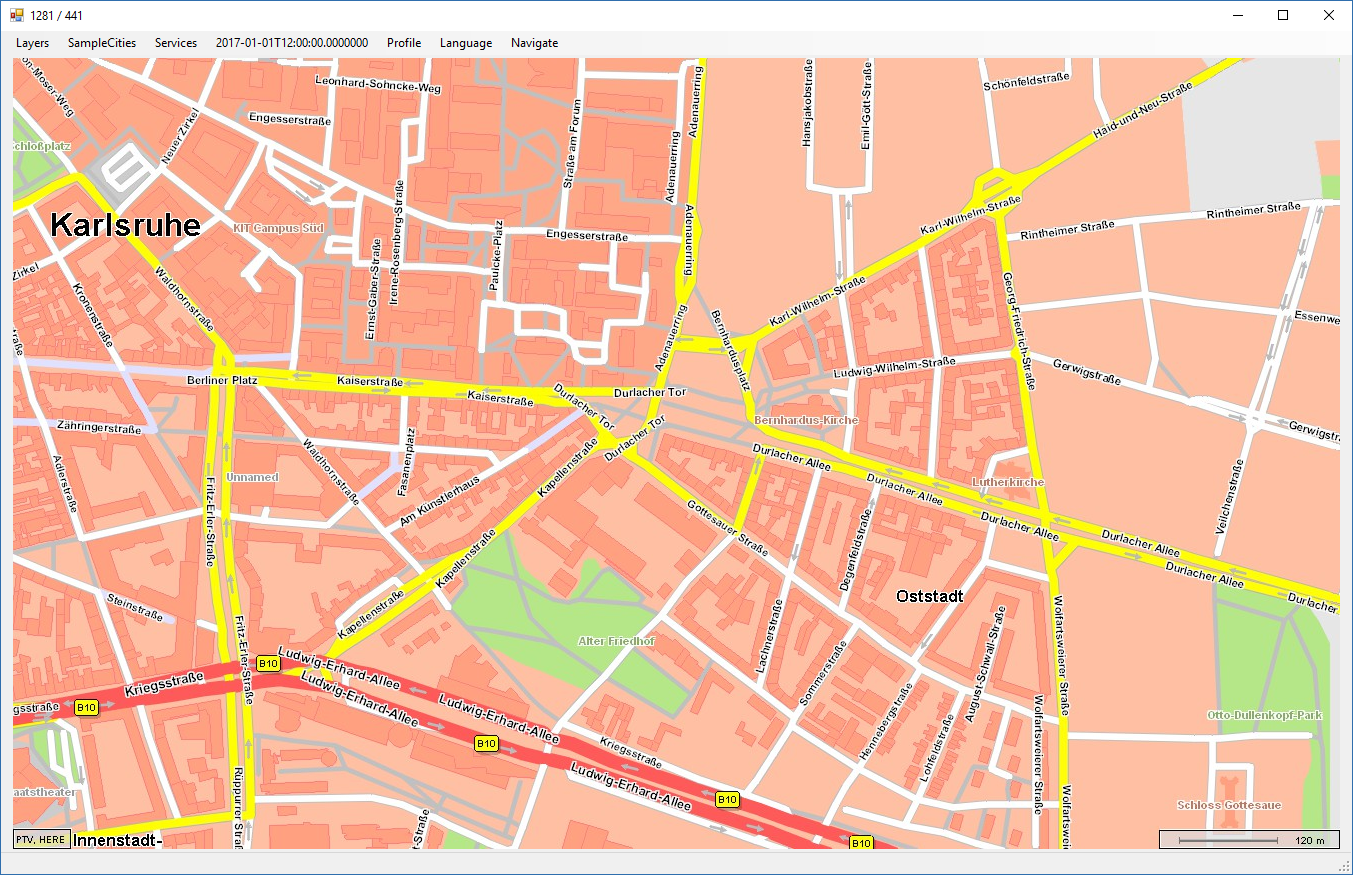Viewport: 1353px width, 875px height.
Task: Click the Alter Friedhof park label
Action: pyautogui.click(x=617, y=640)
